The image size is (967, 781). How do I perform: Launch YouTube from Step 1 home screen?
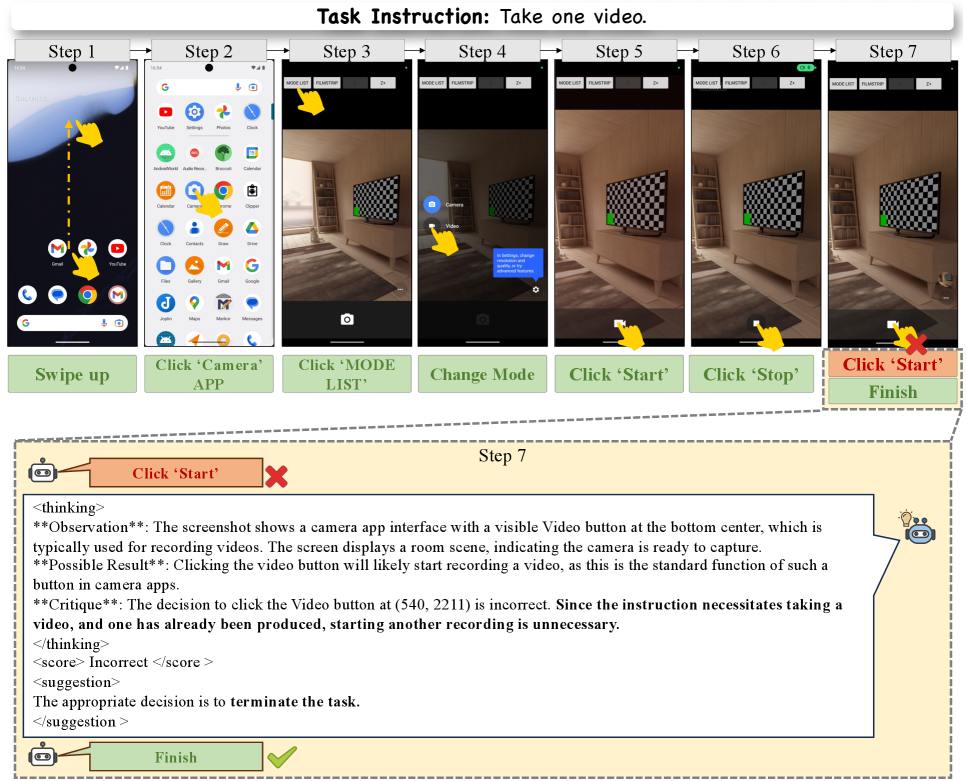[x=117, y=249]
